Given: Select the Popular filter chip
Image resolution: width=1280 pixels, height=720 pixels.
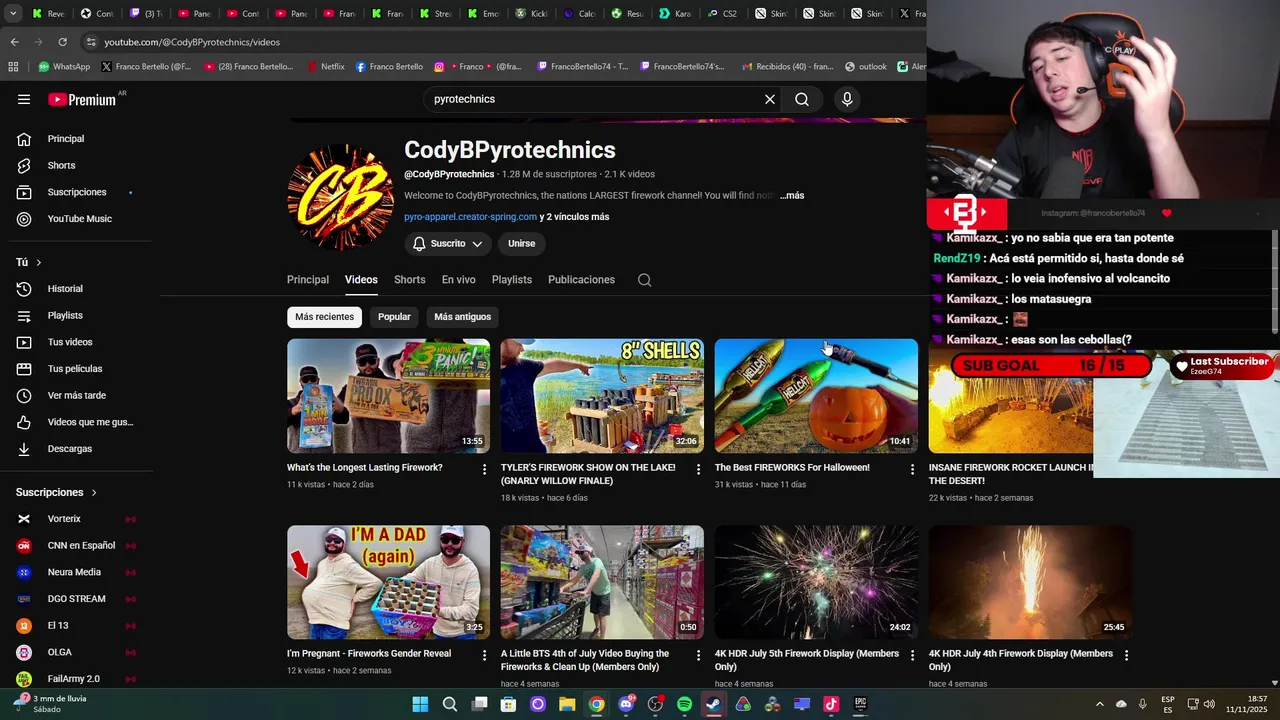Looking at the screenshot, I should [x=394, y=317].
